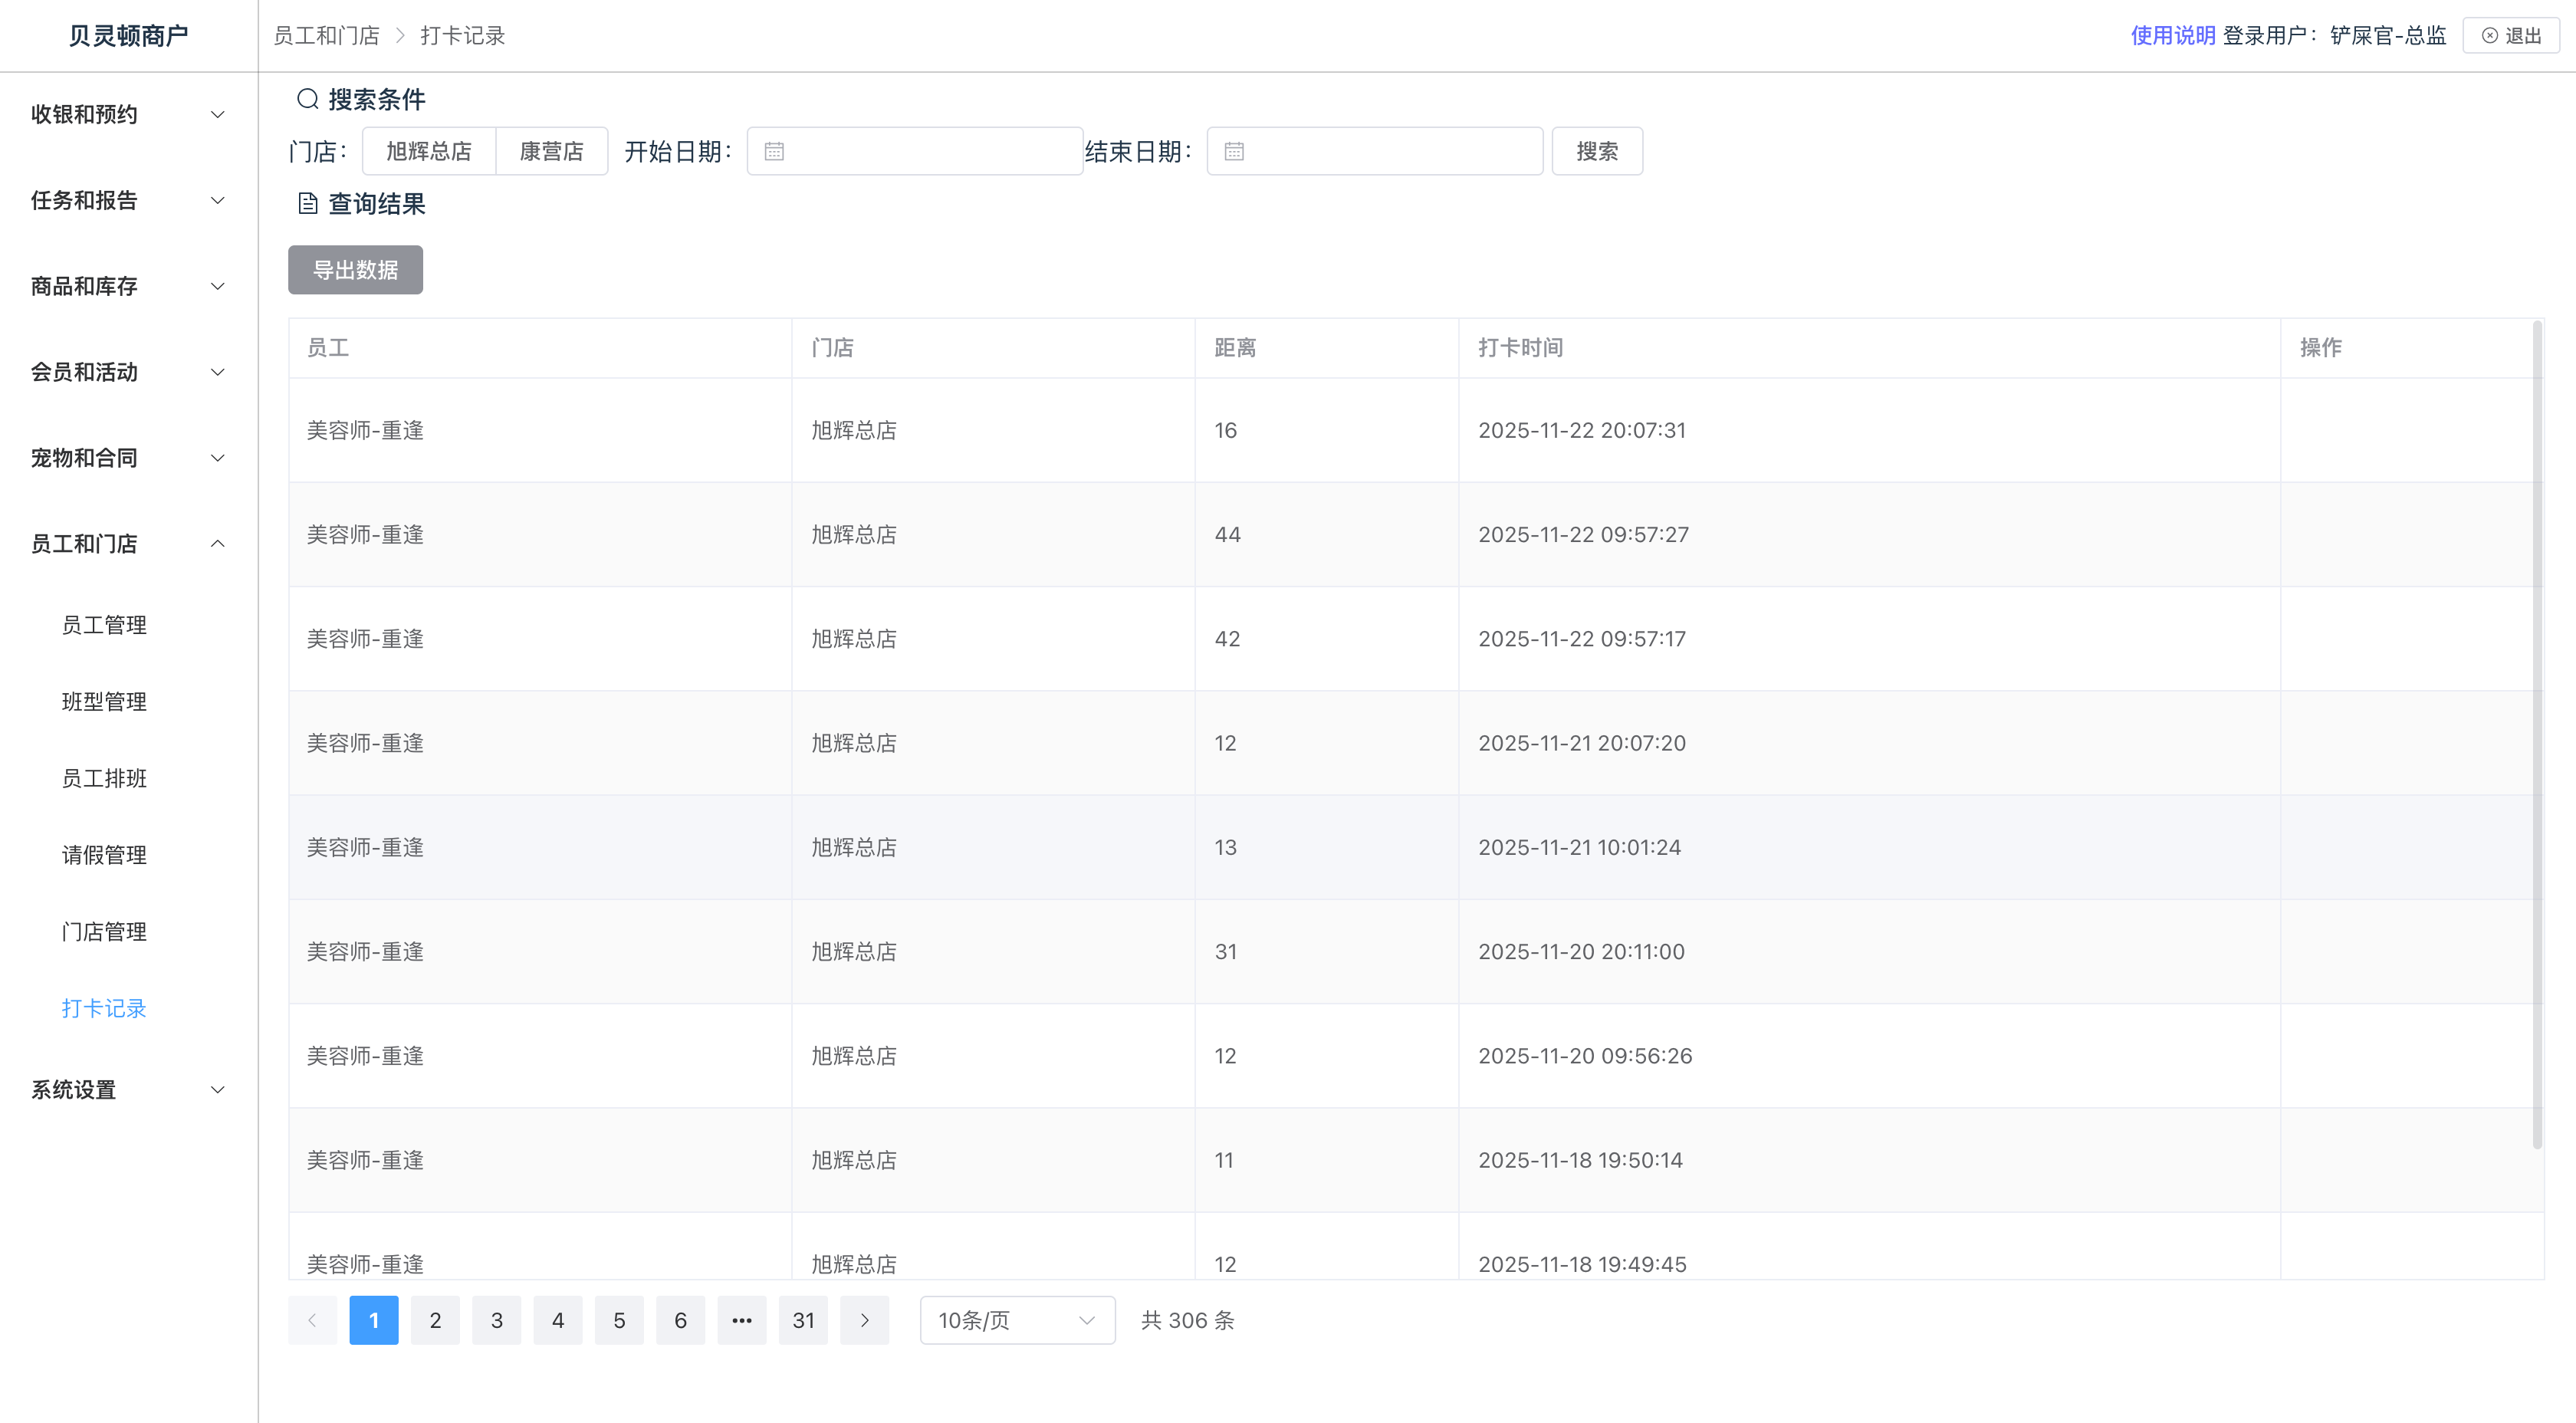Click the end date calendar icon
2576x1423 pixels.
1234,151
